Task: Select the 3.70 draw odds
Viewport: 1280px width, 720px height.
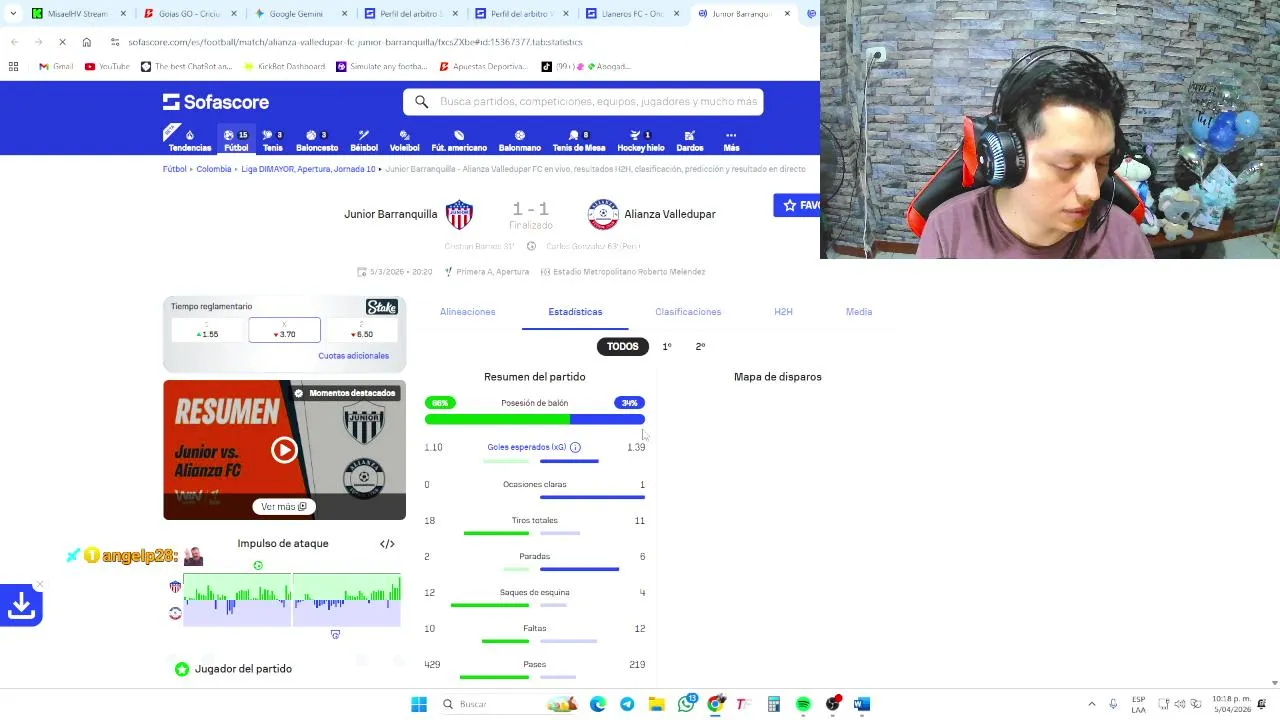Action: point(284,330)
